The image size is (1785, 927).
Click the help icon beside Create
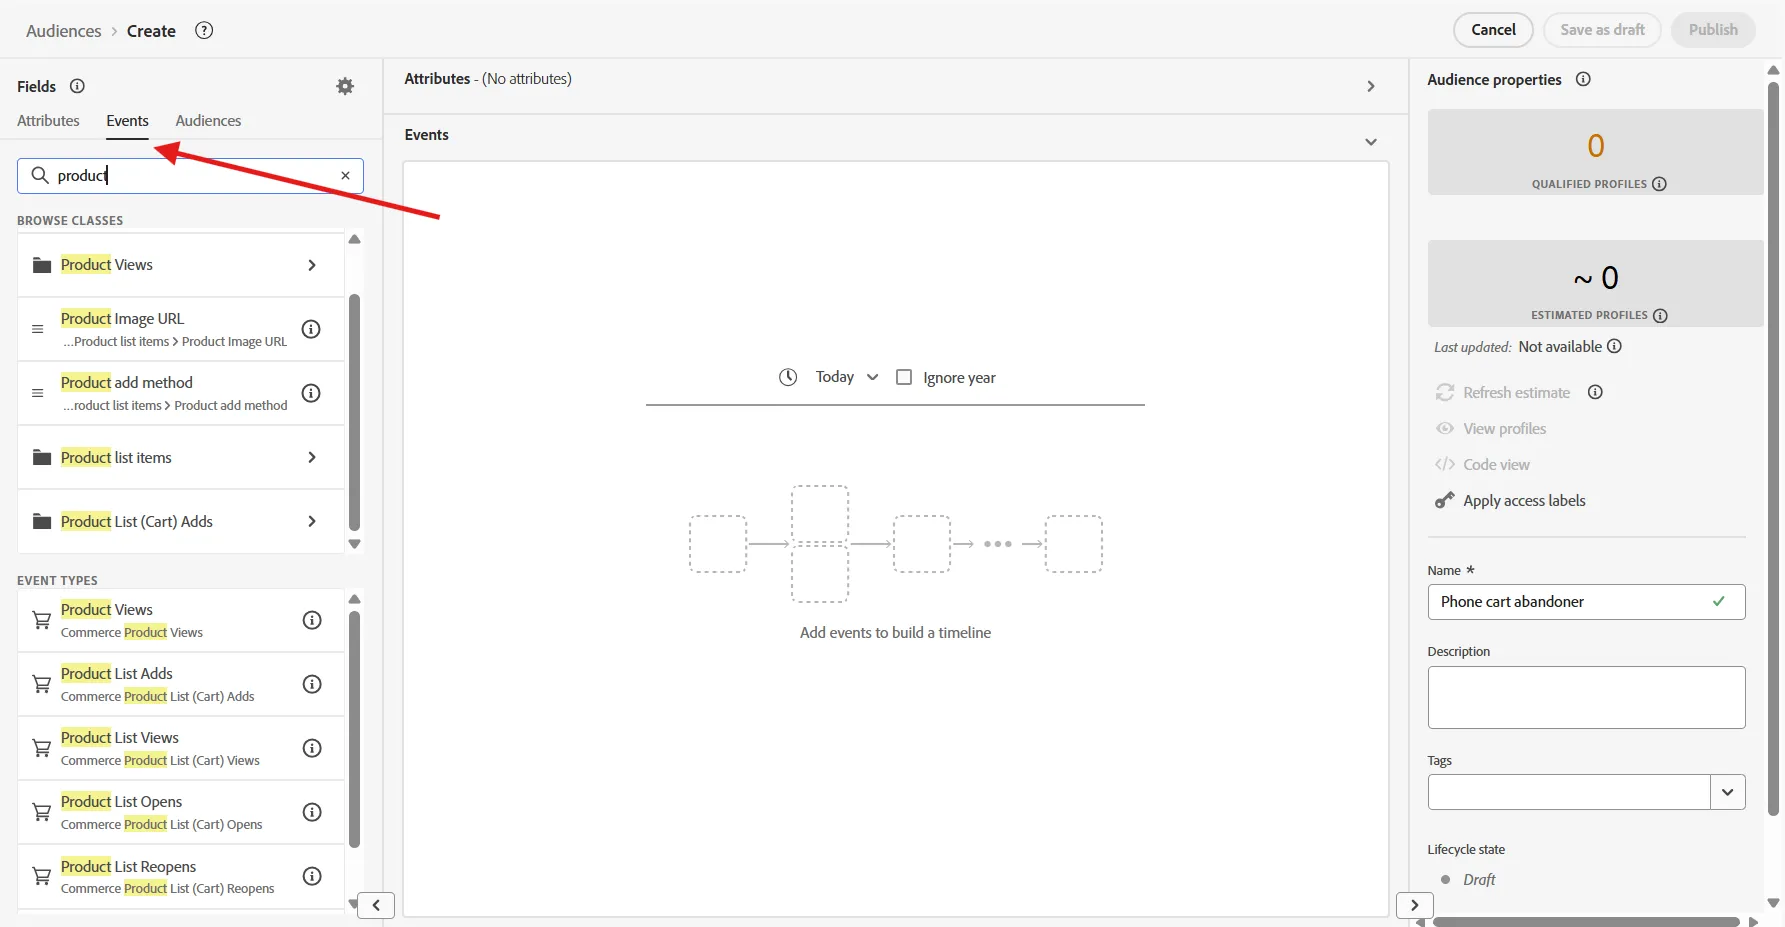click(x=204, y=30)
